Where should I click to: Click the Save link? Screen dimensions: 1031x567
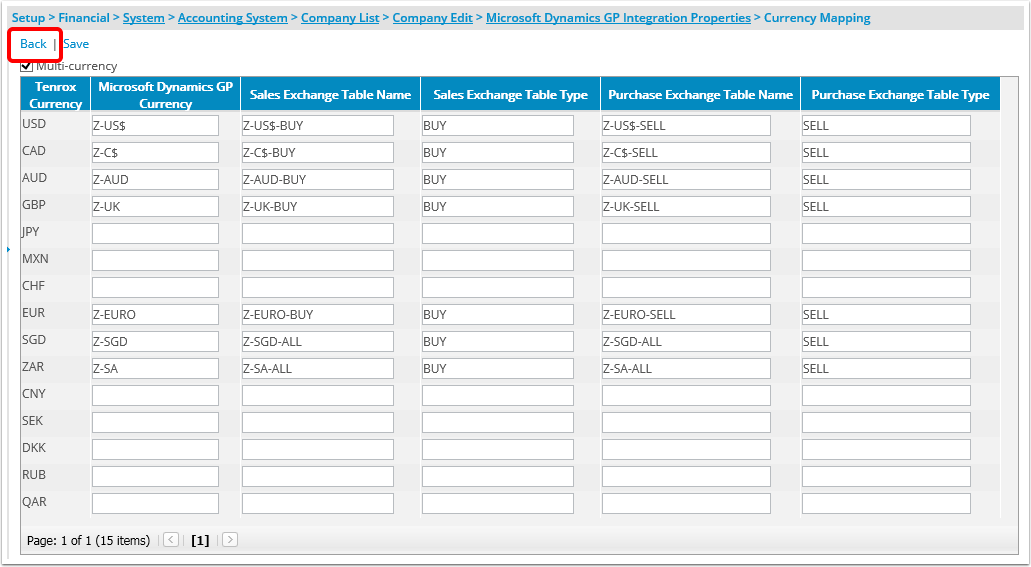(76, 44)
